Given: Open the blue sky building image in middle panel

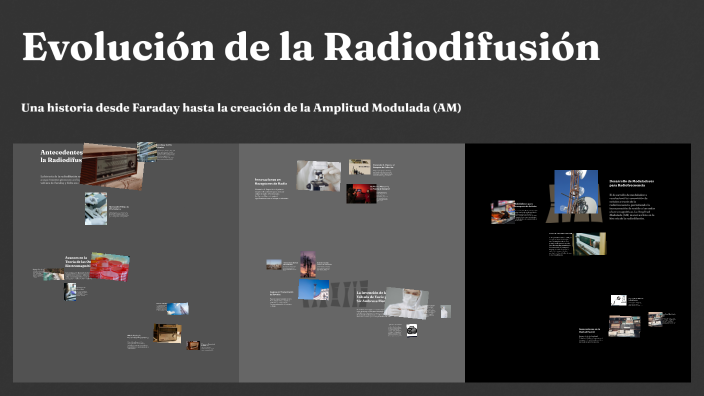Looking at the screenshot, I should click(314, 290).
